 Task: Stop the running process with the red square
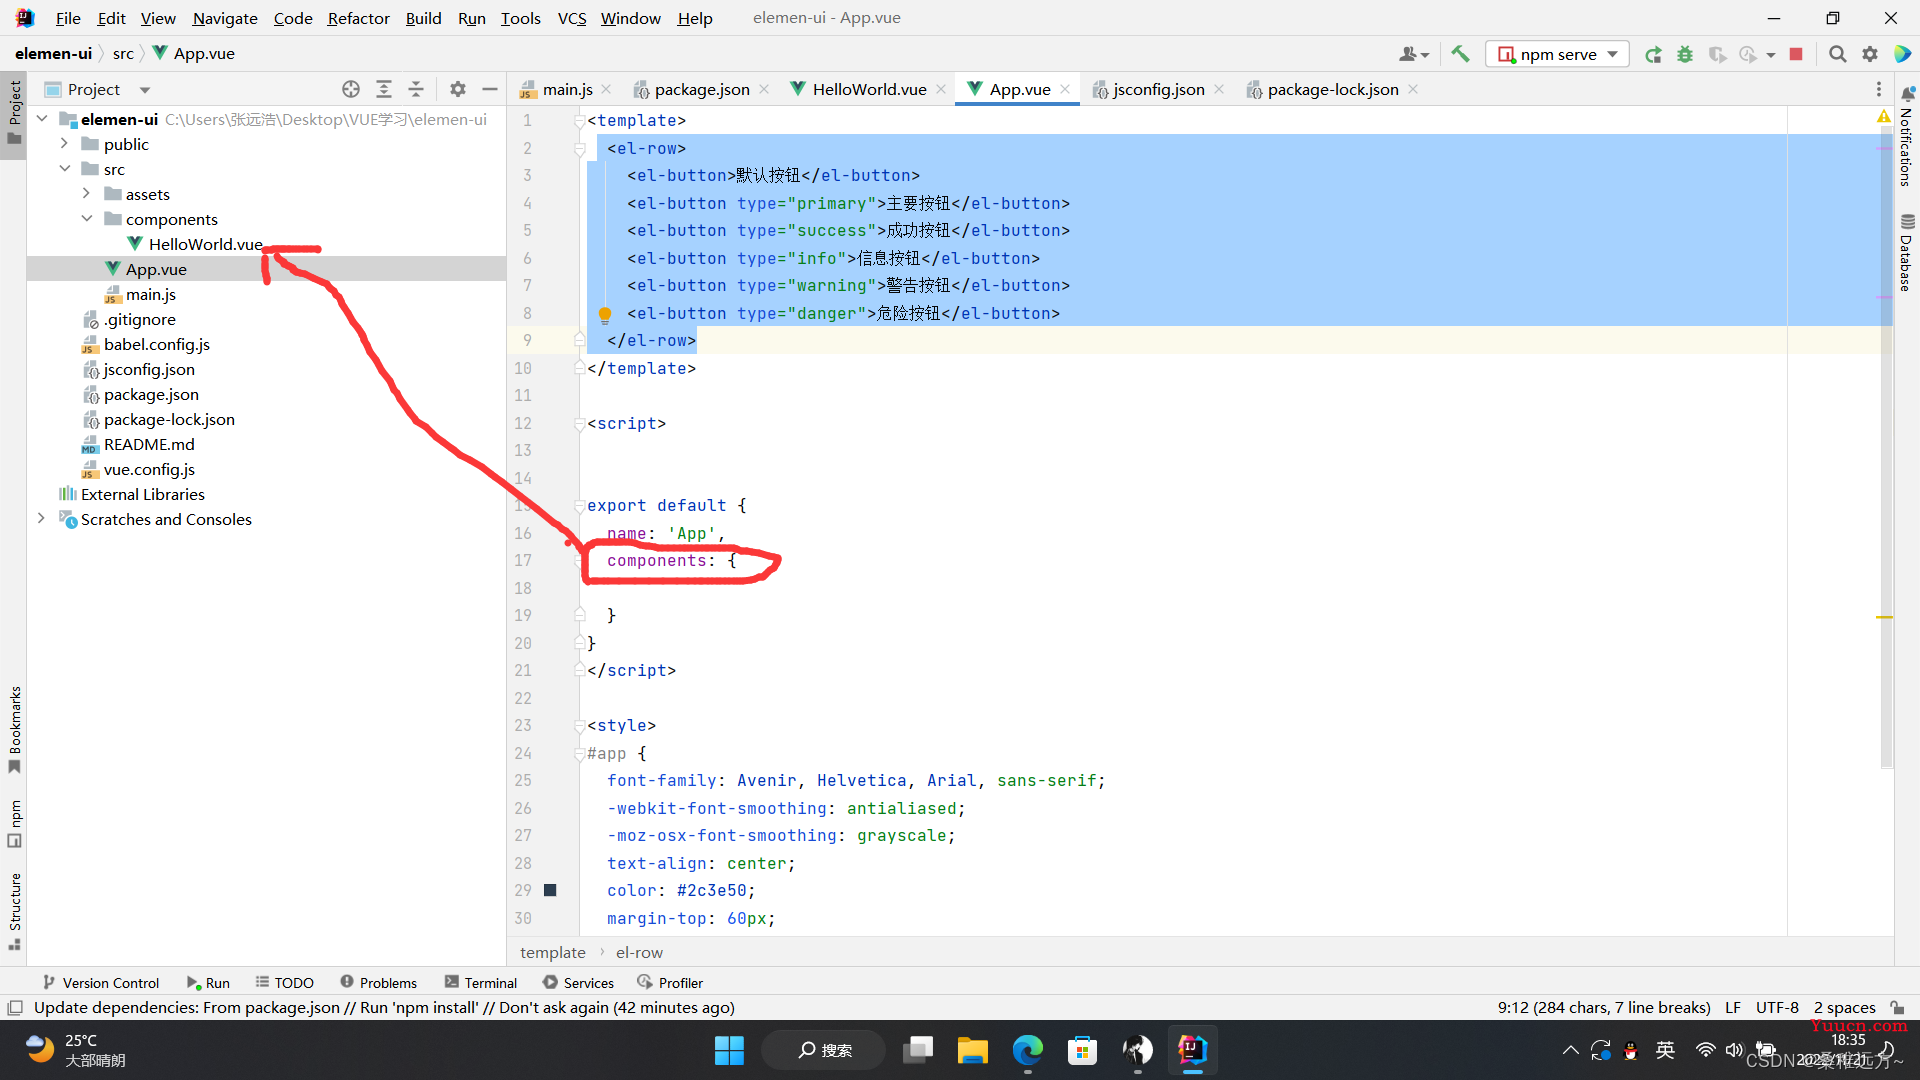(1796, 54)
